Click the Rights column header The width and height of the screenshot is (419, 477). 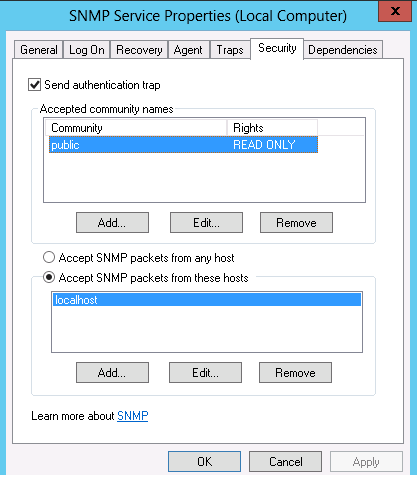tap(272, 128)
